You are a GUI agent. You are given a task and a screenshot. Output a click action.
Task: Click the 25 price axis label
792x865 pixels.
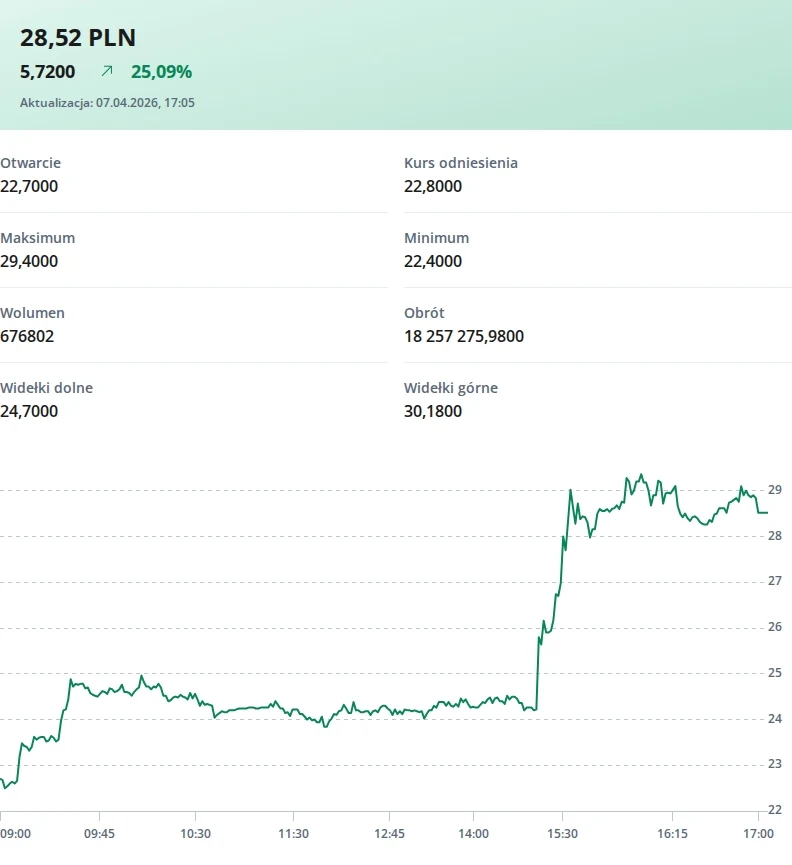pos(774,673)
